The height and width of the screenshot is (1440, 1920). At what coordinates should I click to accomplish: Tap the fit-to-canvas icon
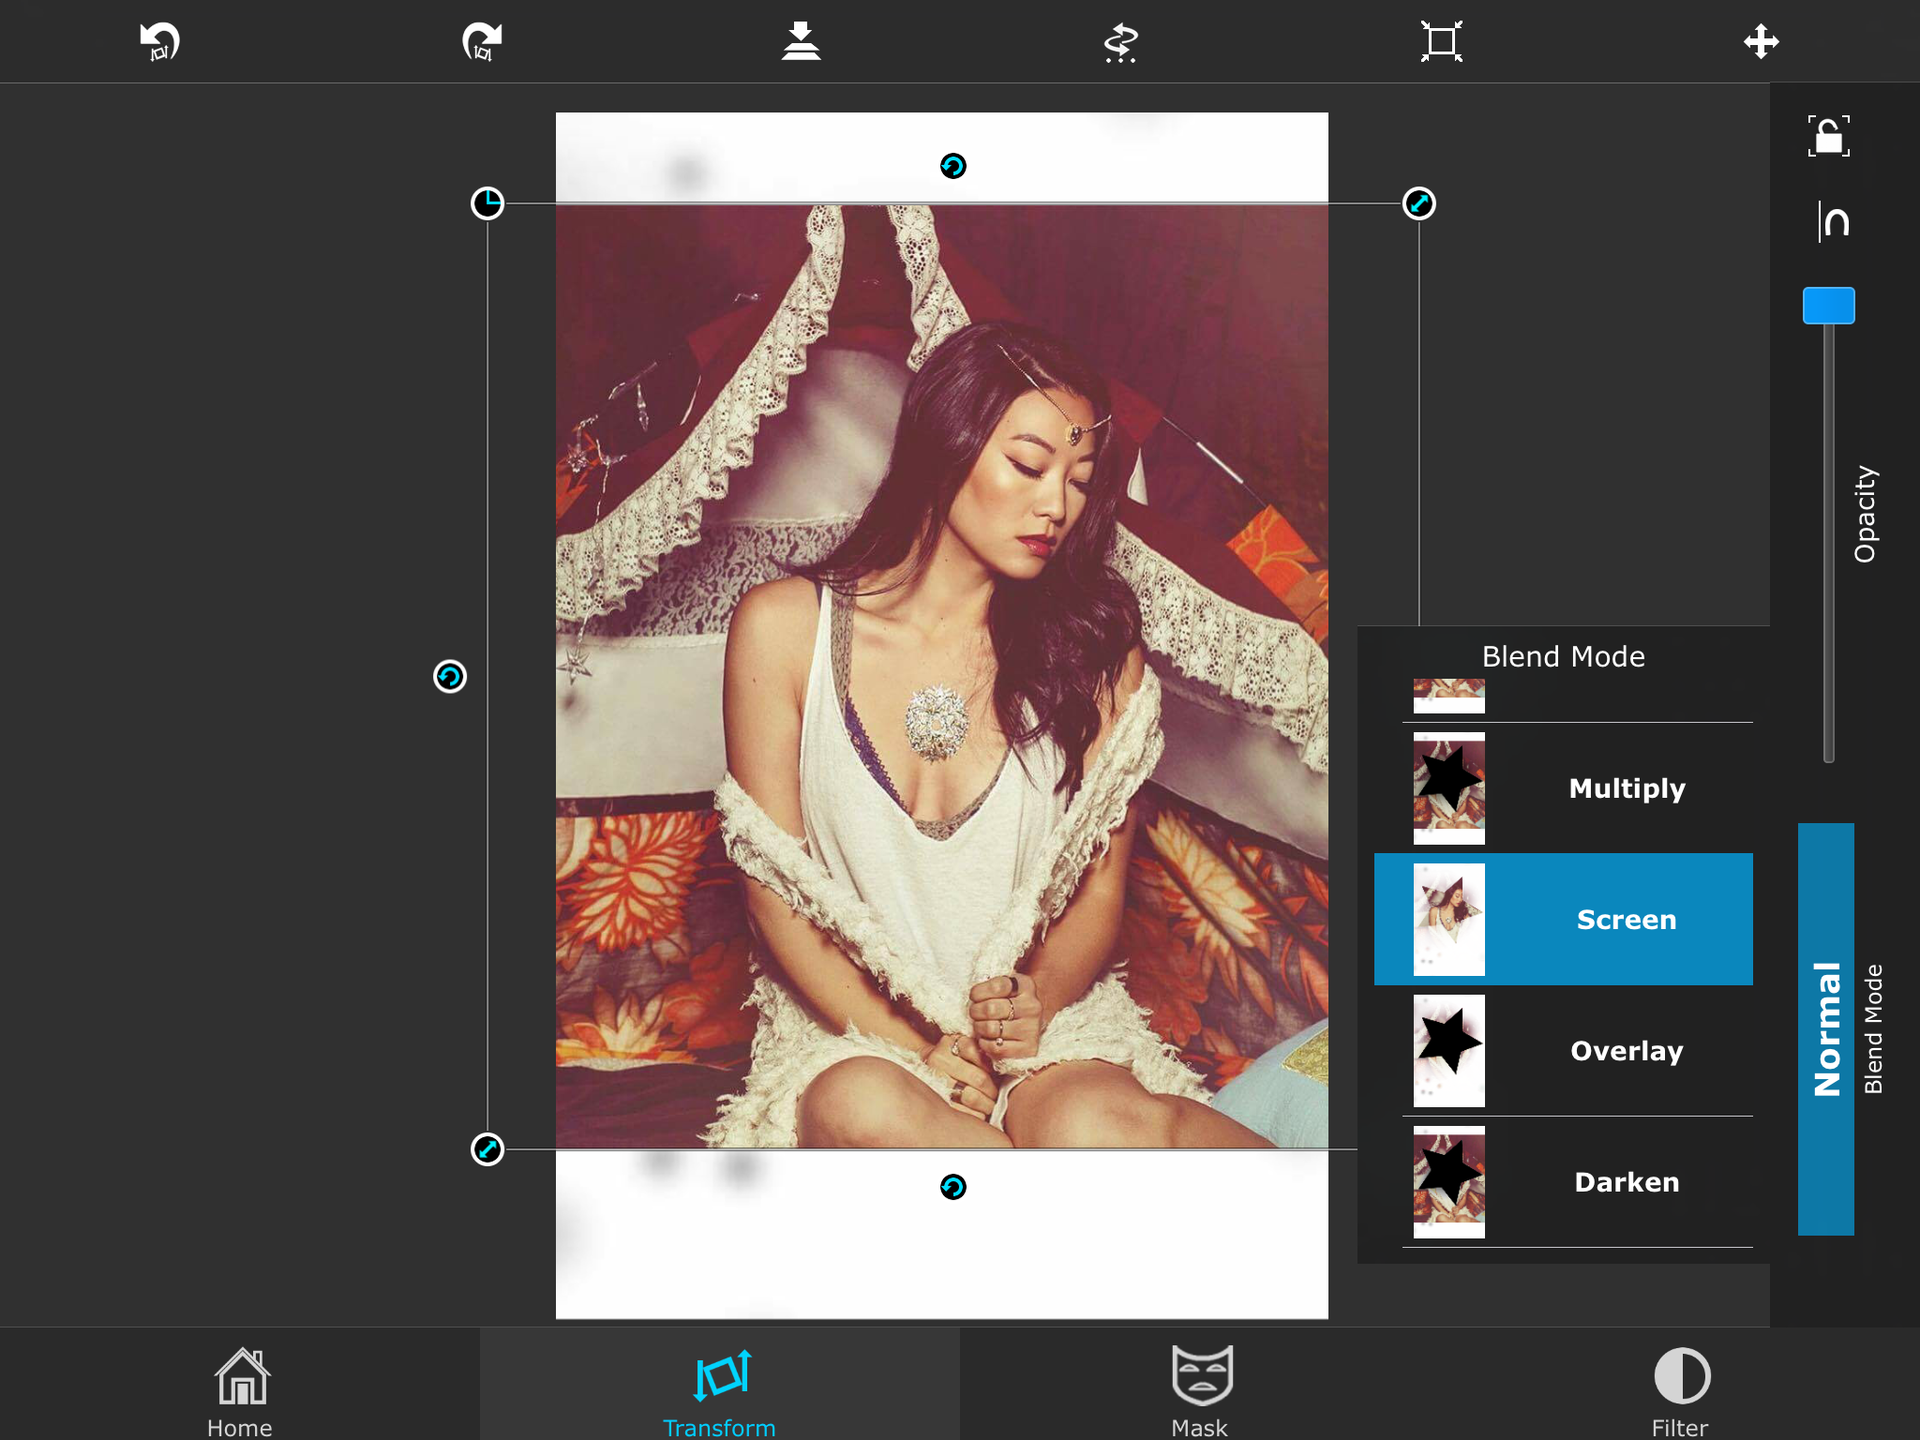(x=1441, y=41)
